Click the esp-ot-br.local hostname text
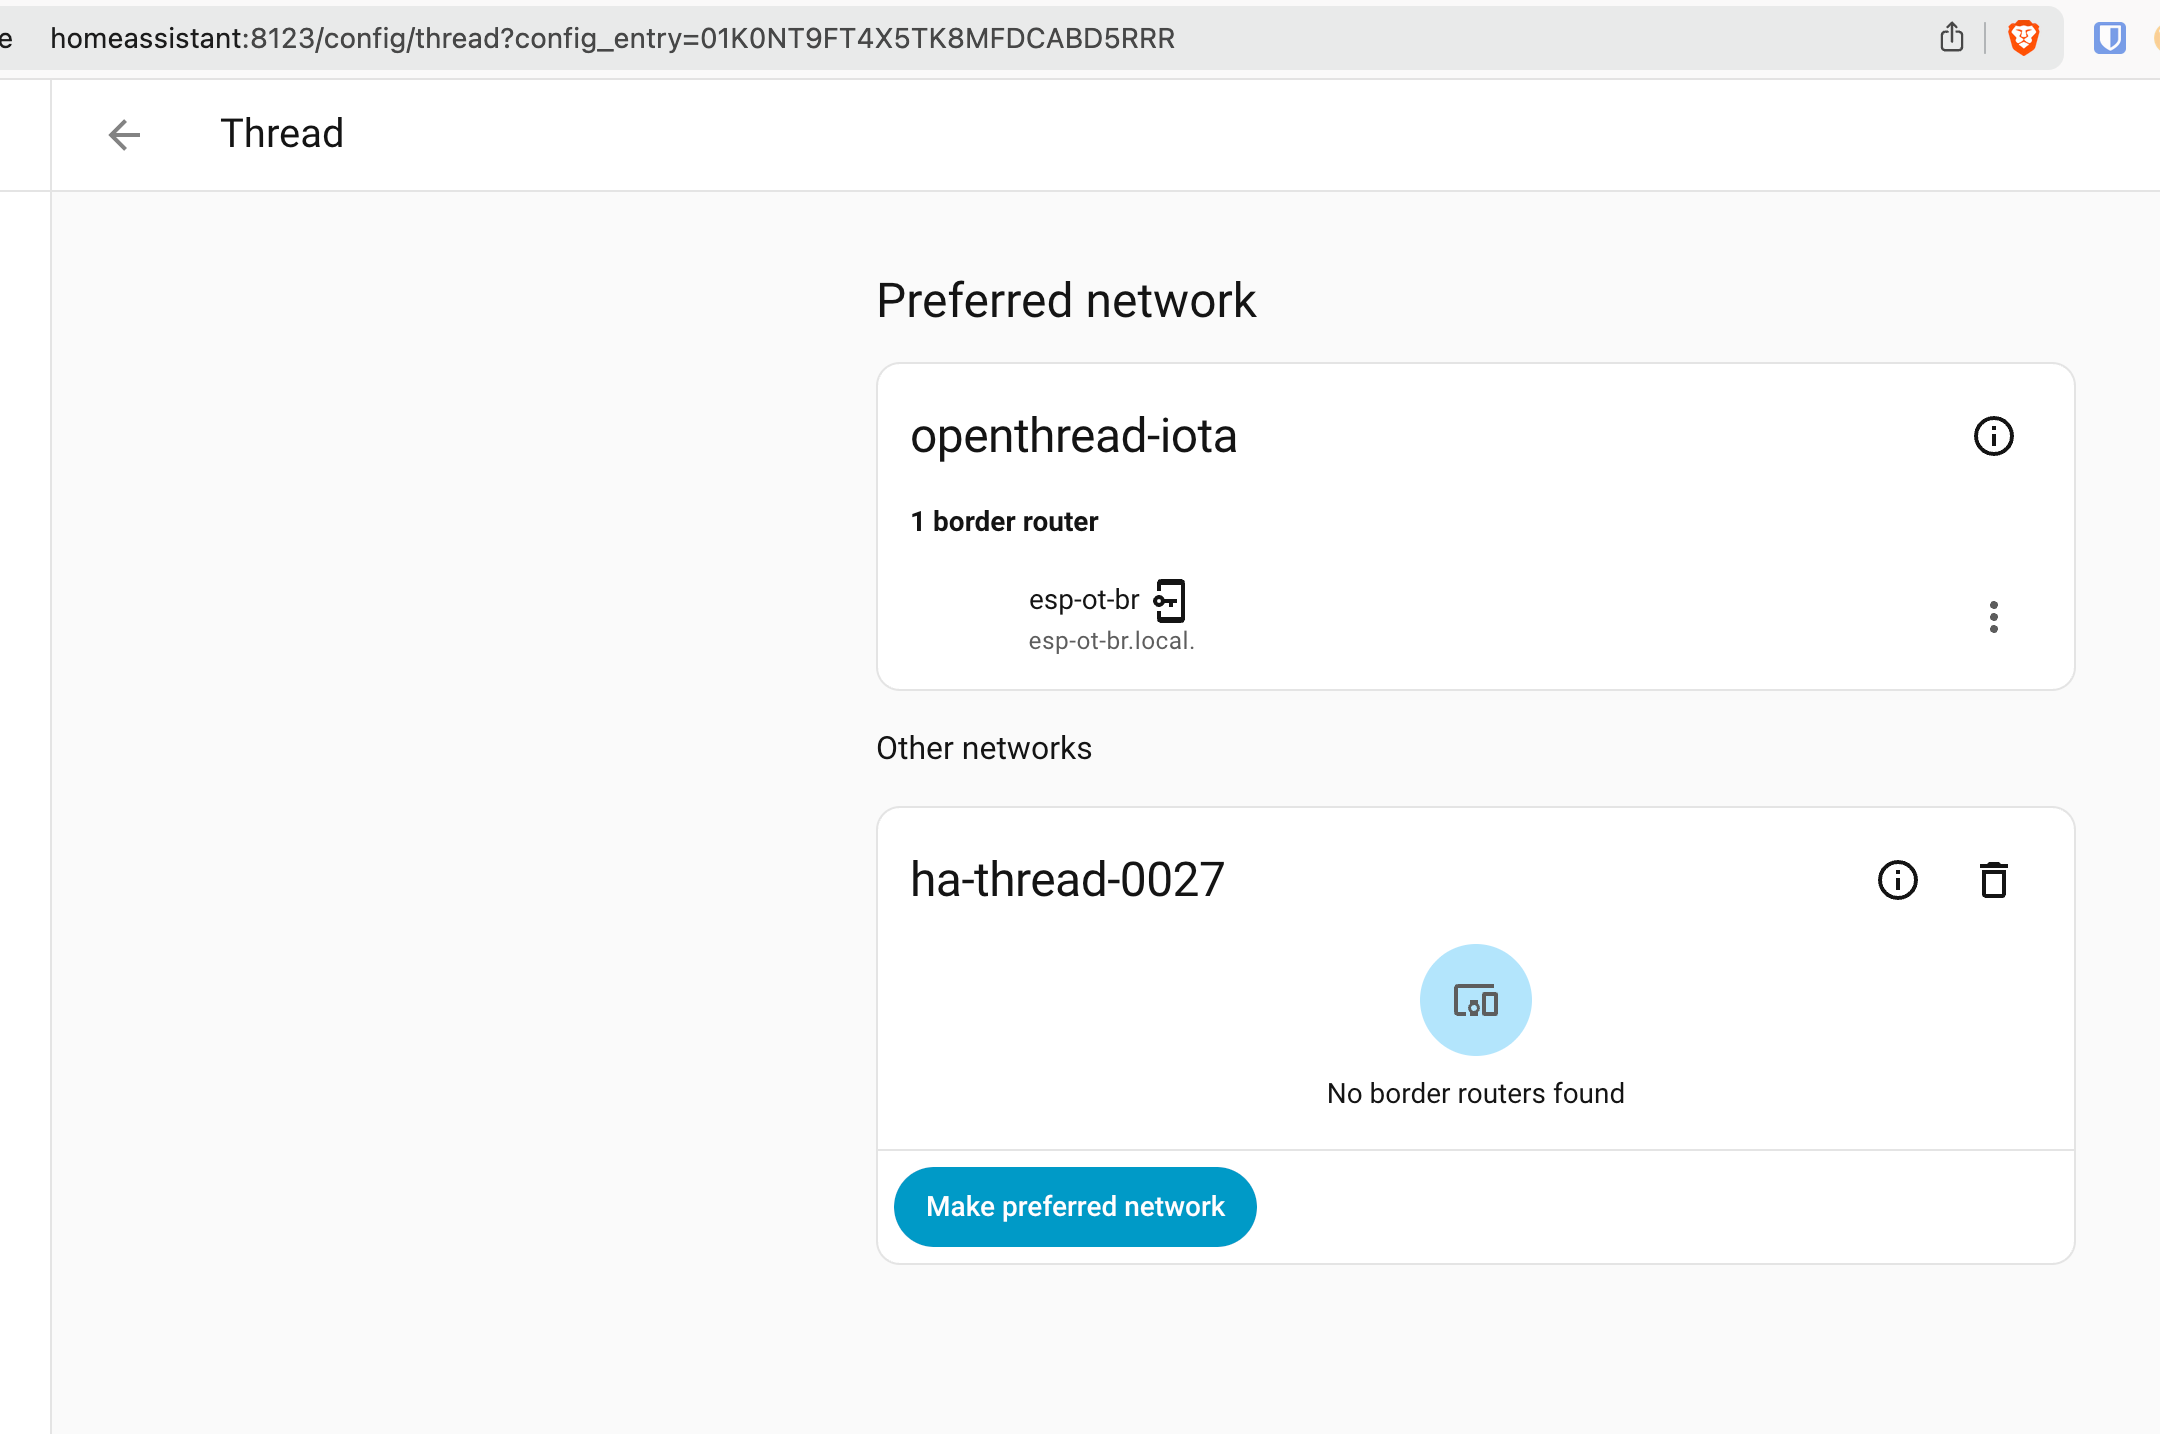This screenshot has width=2160, height=1434. click(x=1110, y=641)
